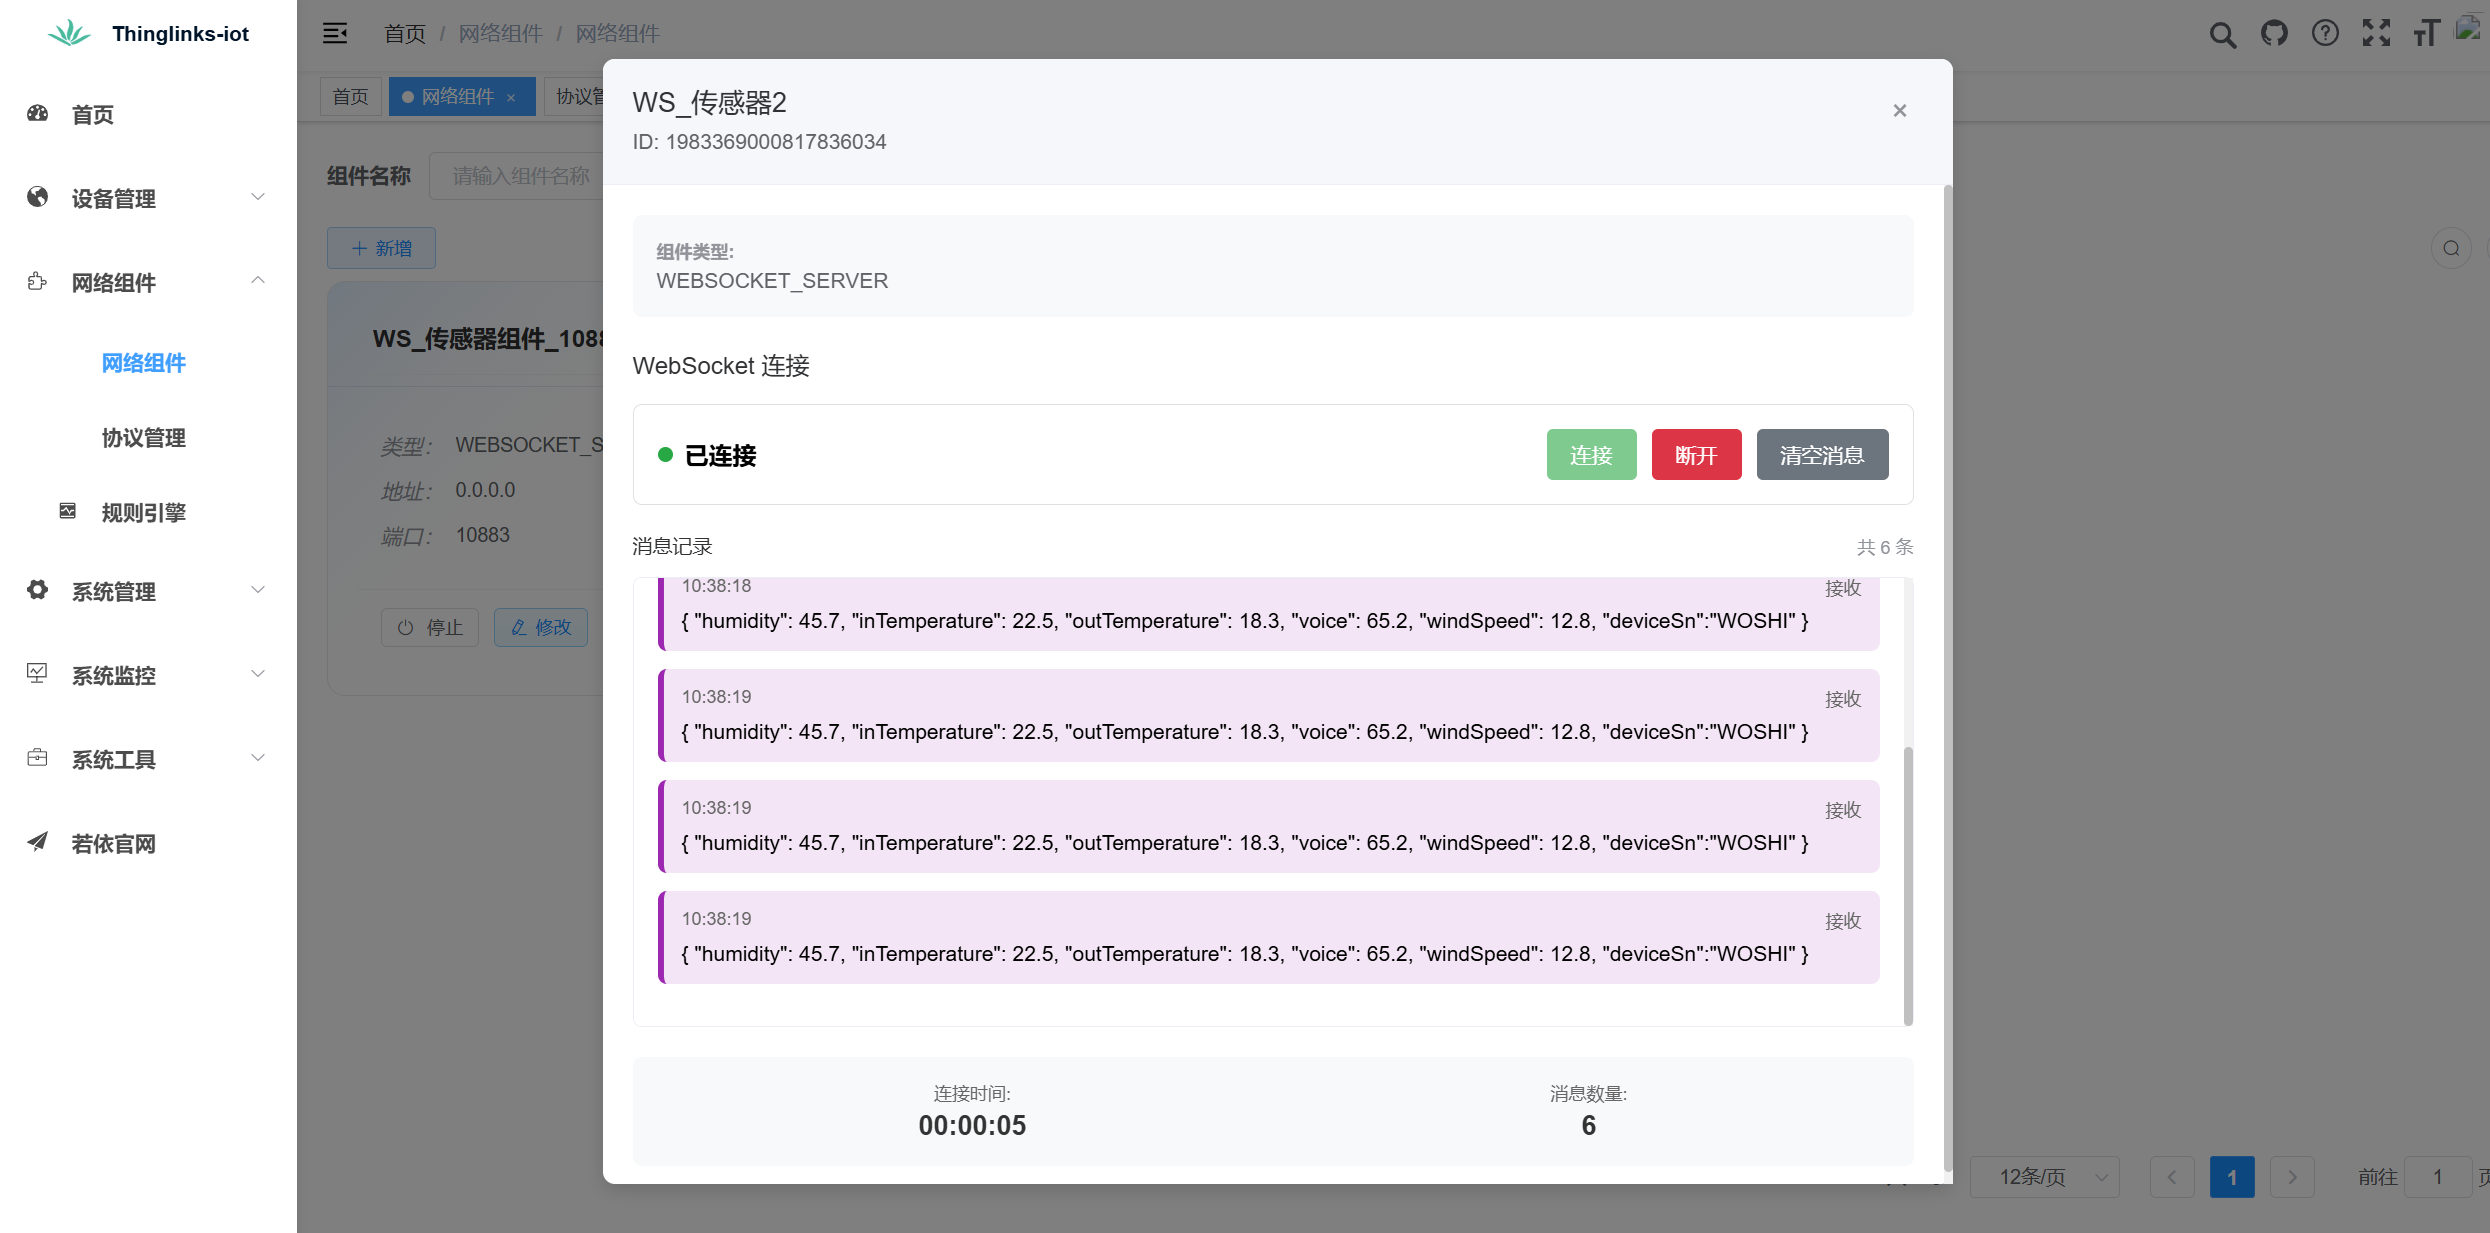Viewport: 2490px width, 1233px height.
Task: Enter fullscreen mode via expand icon
Action: (2377, 33)
